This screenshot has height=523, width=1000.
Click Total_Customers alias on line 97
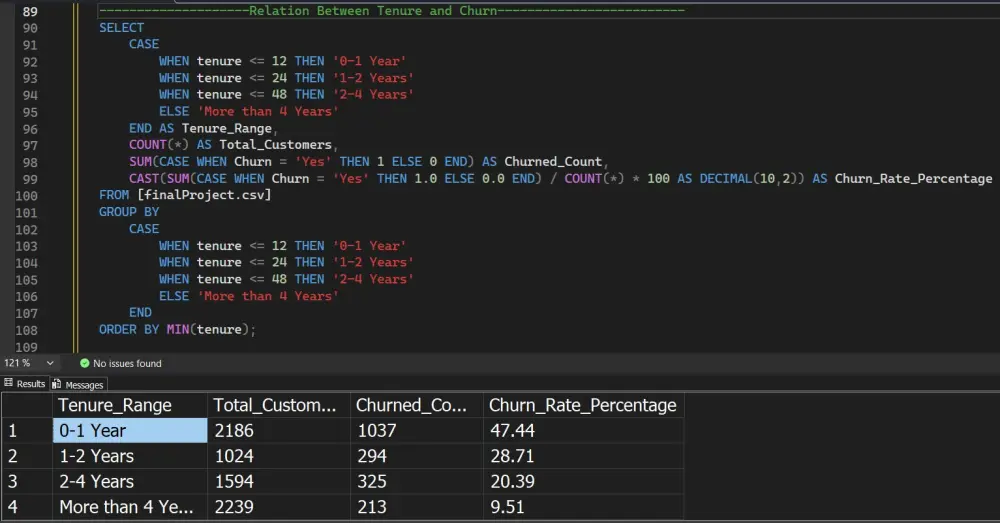(x=276, y=145)
